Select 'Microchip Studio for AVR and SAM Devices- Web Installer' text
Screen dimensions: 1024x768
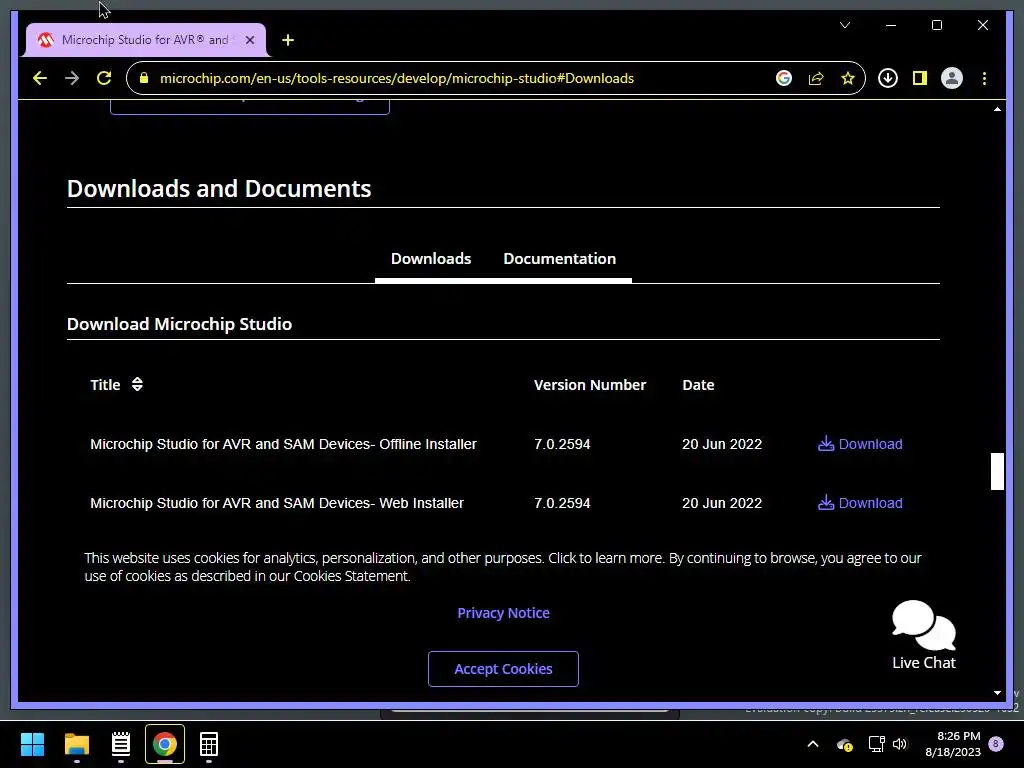point(277,503)
